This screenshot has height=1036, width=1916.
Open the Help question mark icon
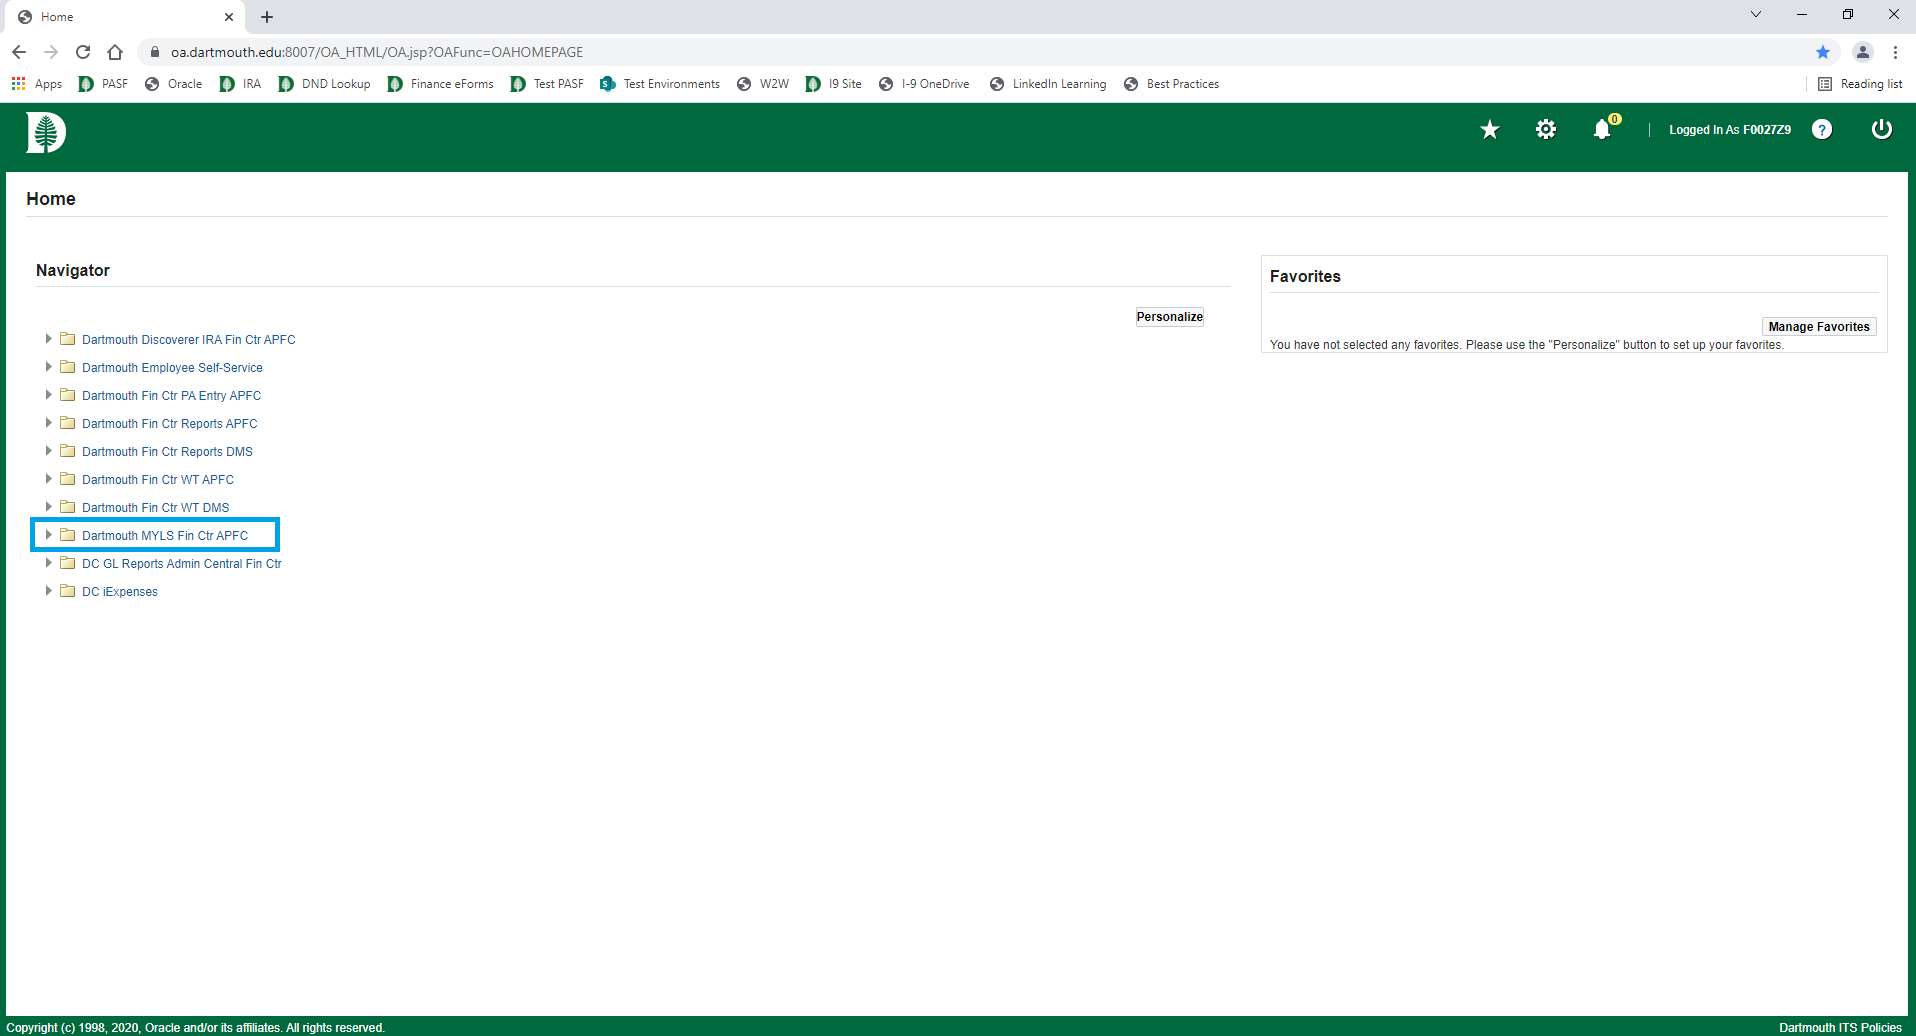point(1822,129)
